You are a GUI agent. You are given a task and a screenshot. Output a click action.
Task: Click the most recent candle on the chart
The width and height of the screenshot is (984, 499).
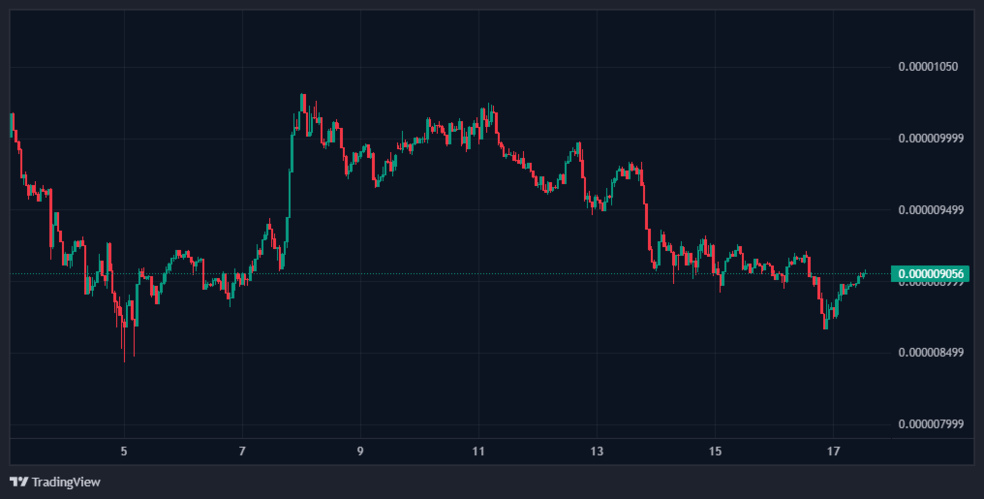[863, 273]
